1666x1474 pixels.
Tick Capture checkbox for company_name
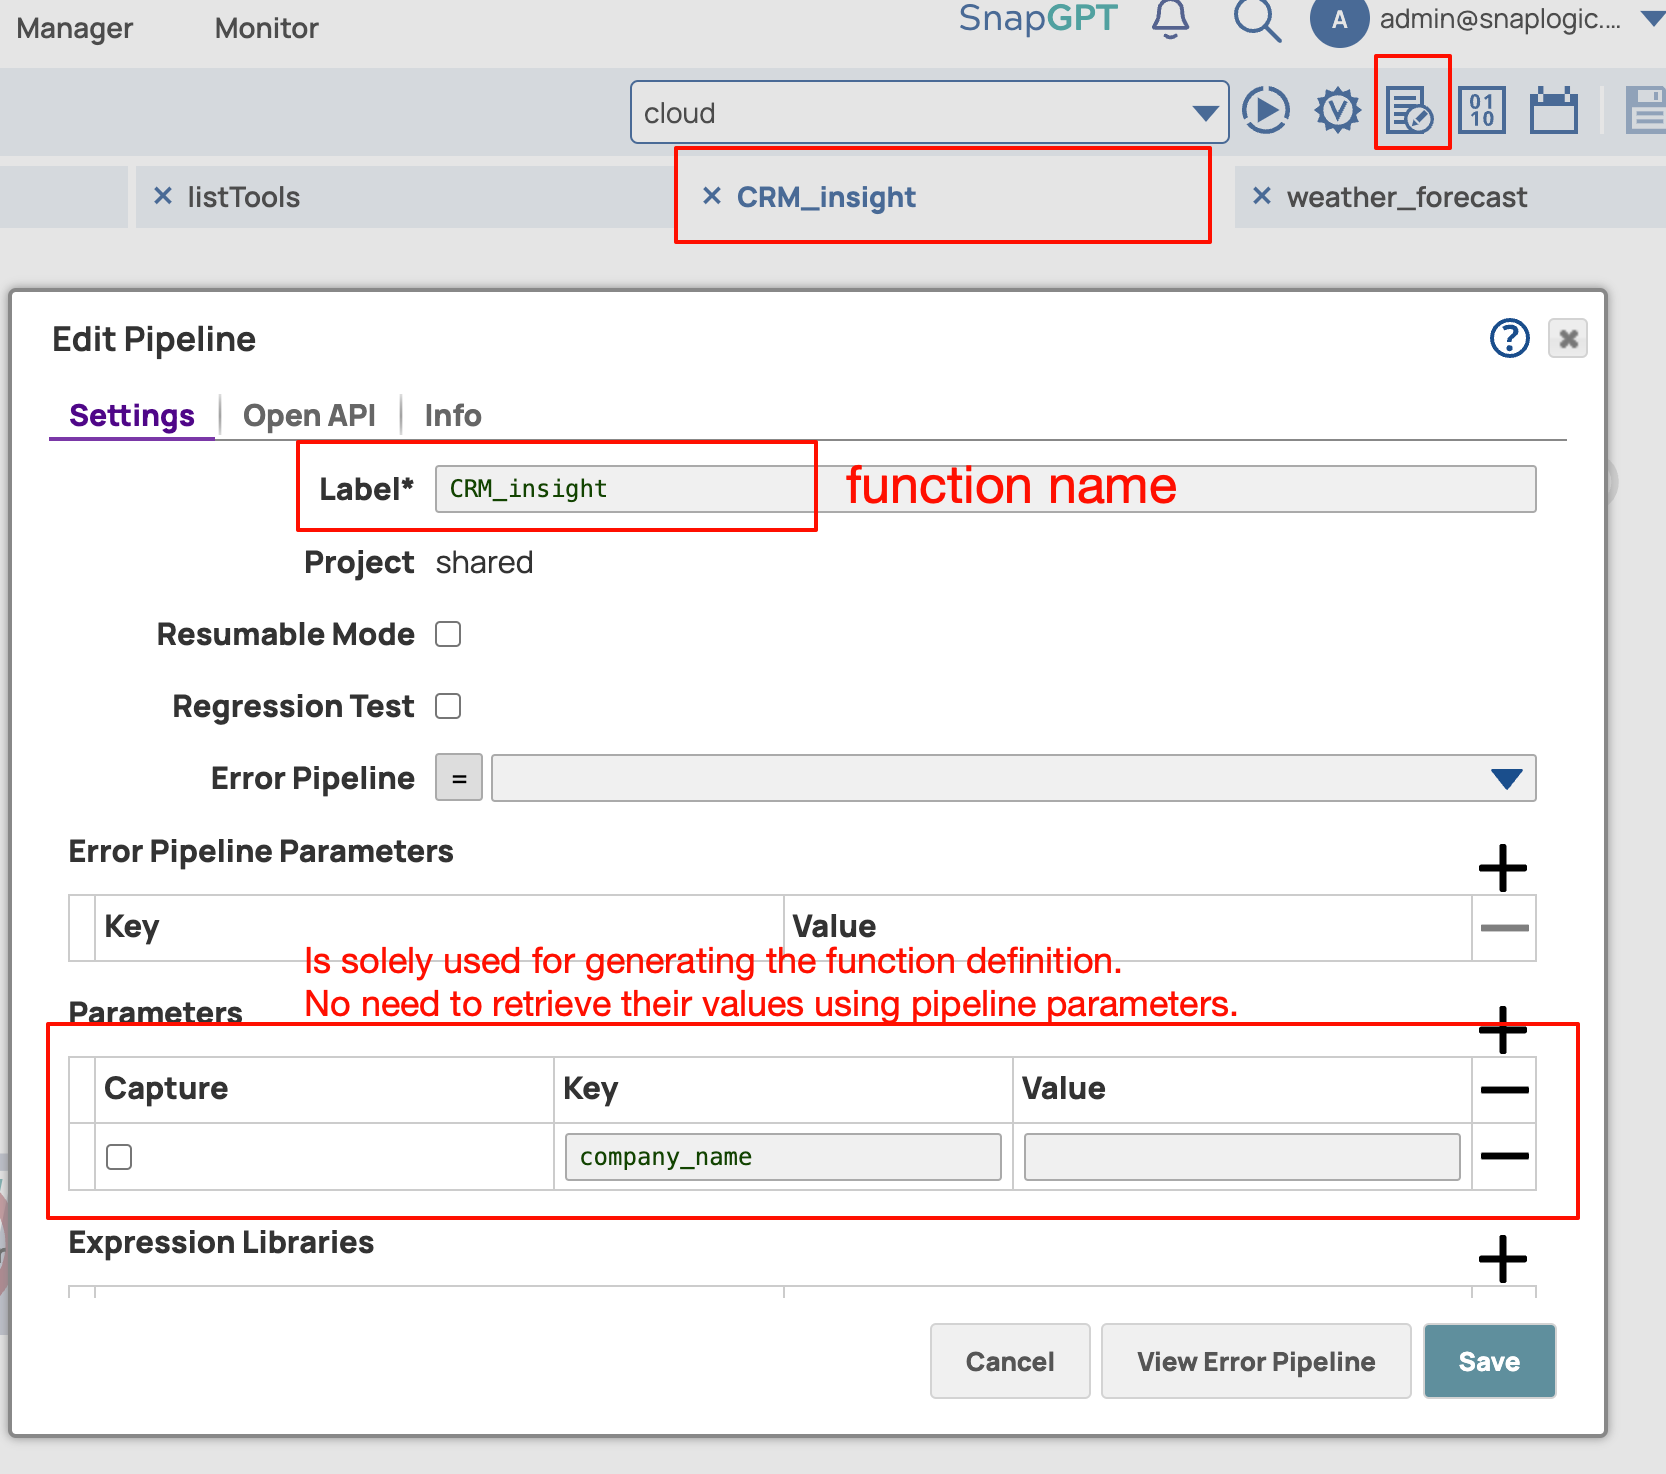[119, 1157]
